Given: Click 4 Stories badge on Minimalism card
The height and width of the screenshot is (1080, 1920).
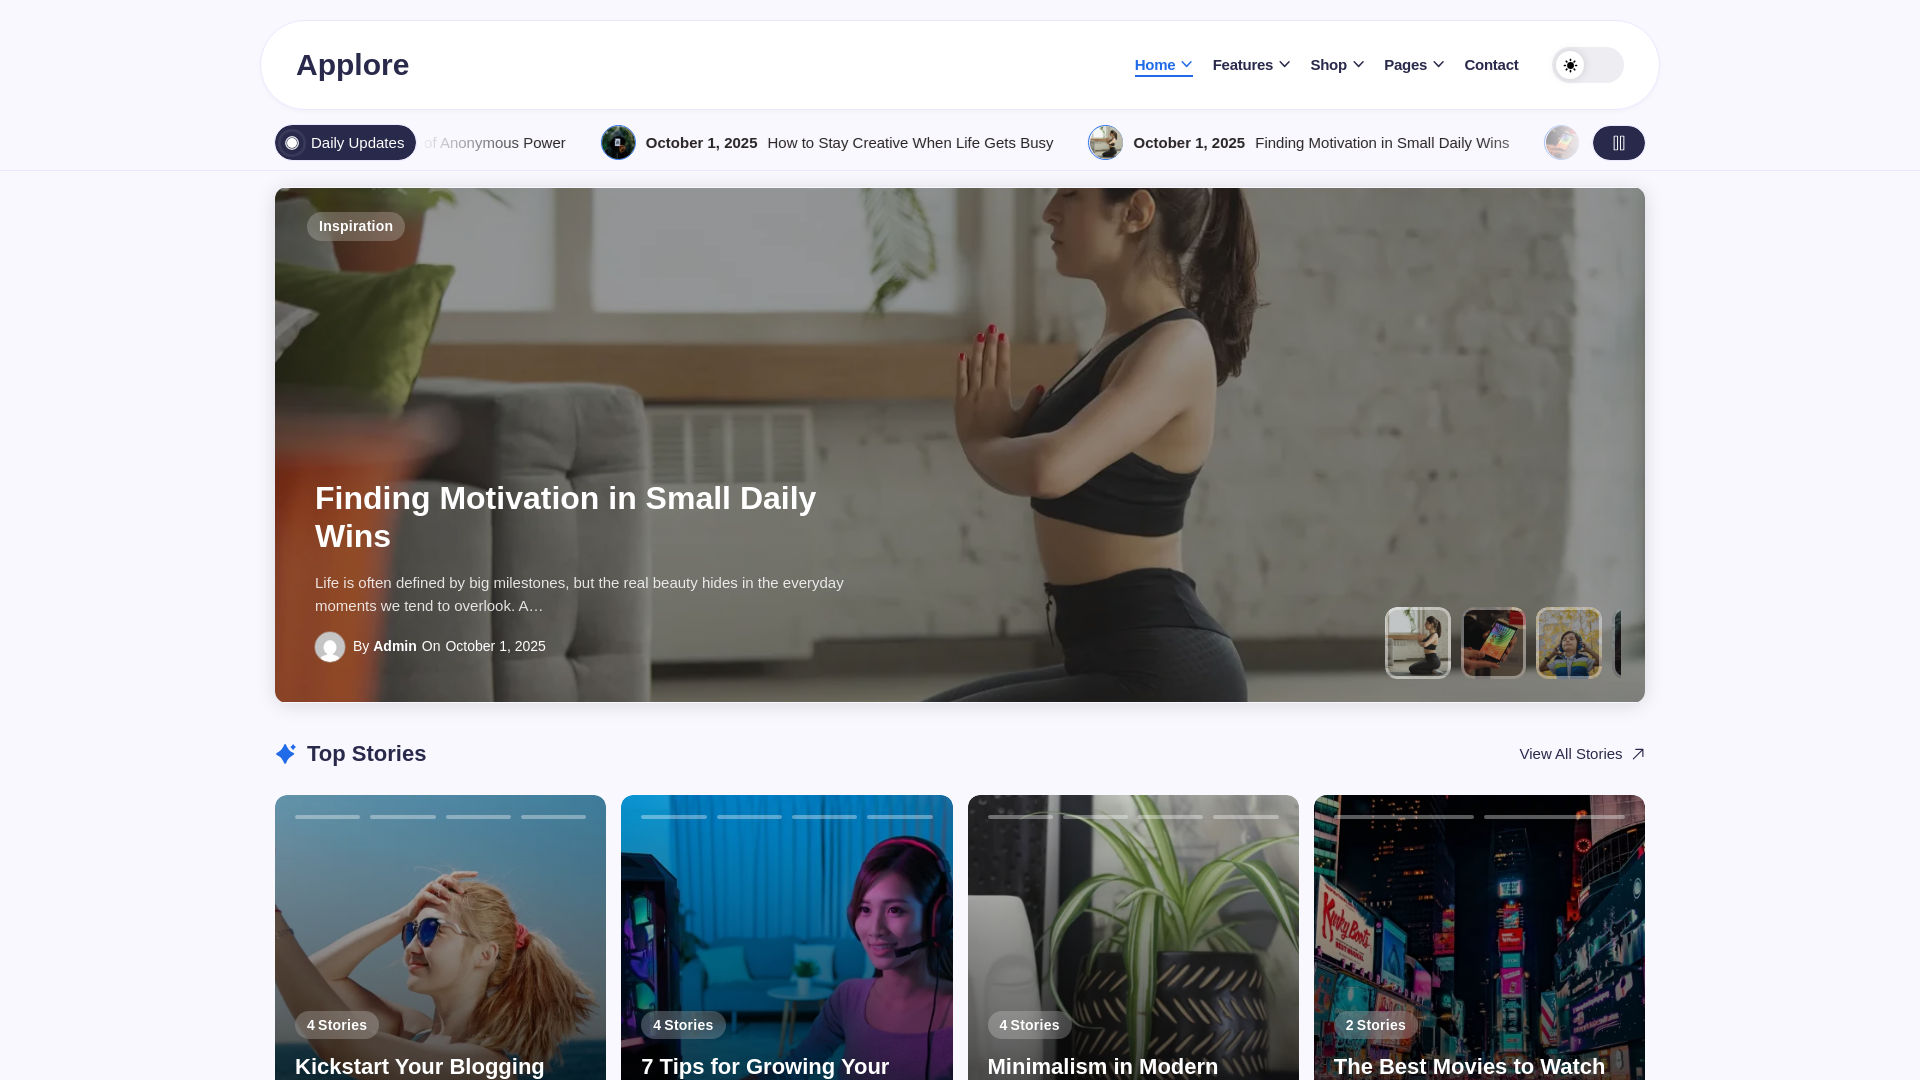Looking at the screenshot, I should (x=1029, y=1025).
